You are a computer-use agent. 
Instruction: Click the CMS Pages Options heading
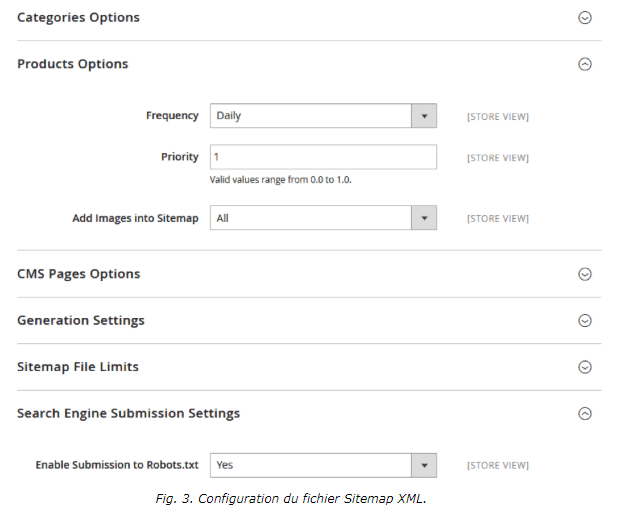coord(79,274)
